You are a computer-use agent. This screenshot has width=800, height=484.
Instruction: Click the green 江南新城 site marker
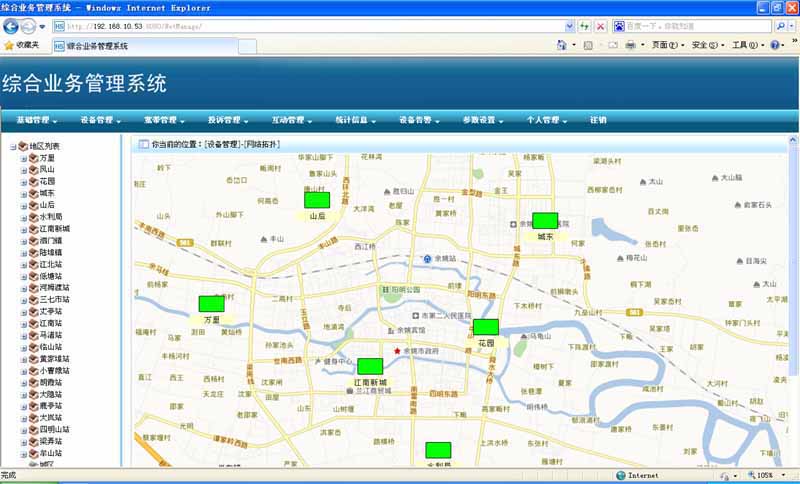(370, 366)
